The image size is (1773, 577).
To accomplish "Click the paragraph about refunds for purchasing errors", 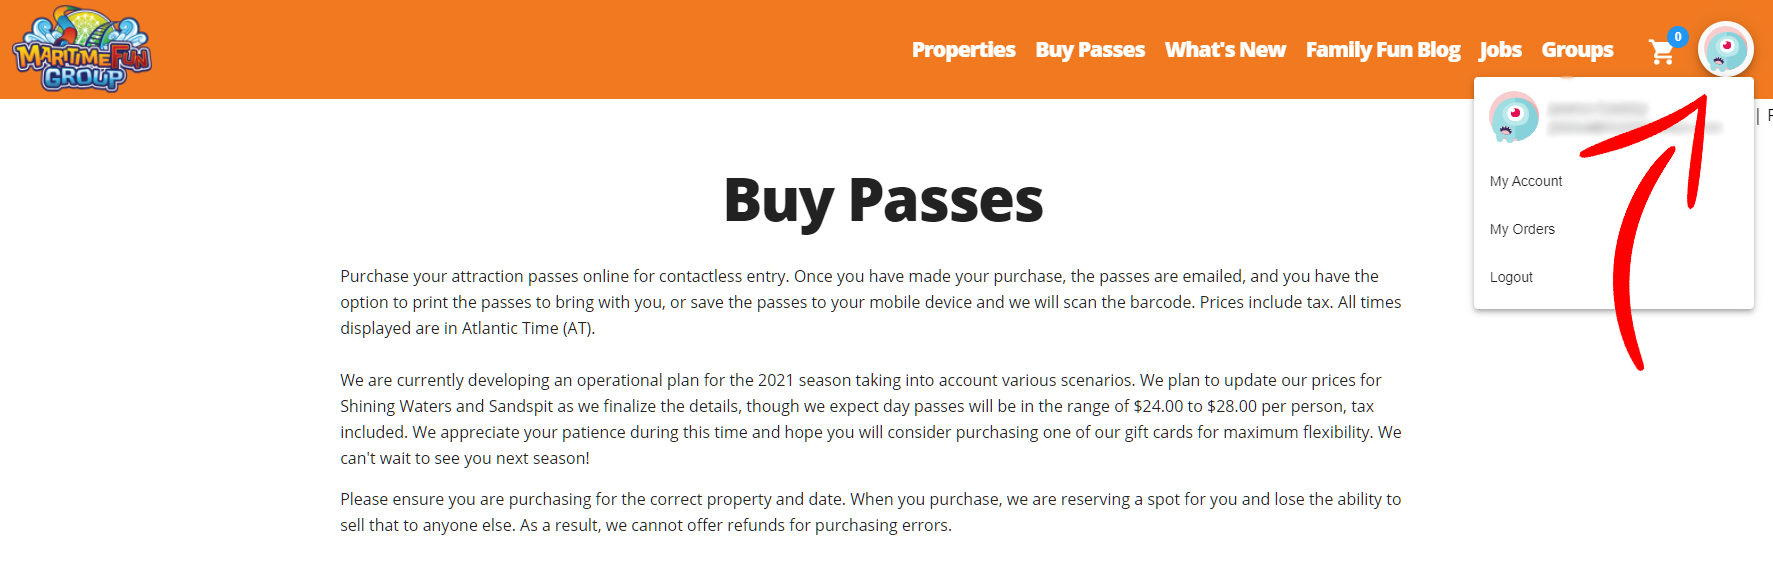I will [871, 512].
